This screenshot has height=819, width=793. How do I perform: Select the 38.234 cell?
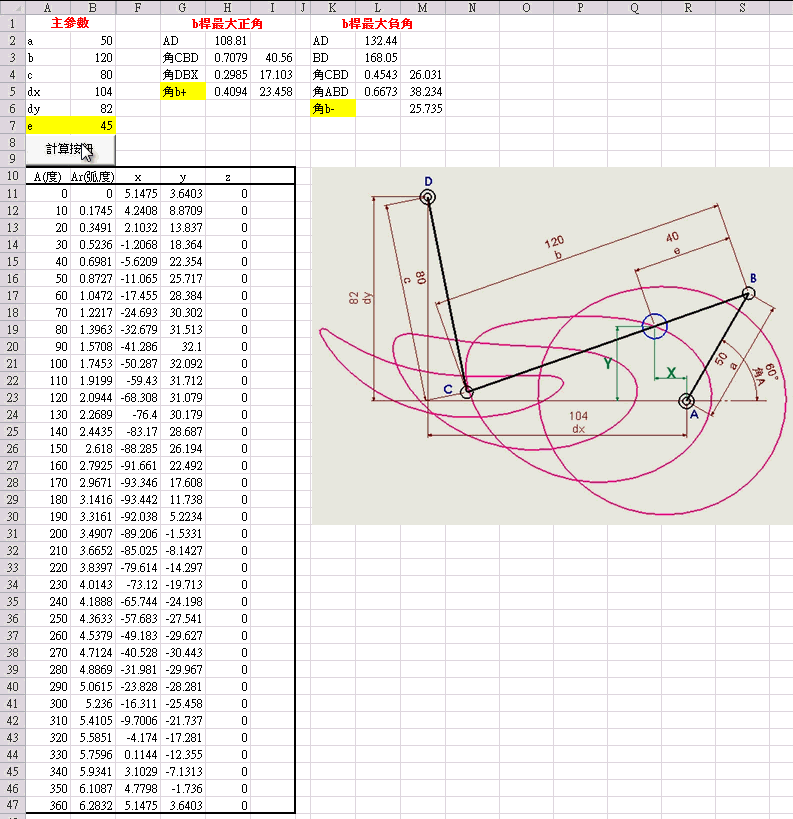click(x=423, y=92)
